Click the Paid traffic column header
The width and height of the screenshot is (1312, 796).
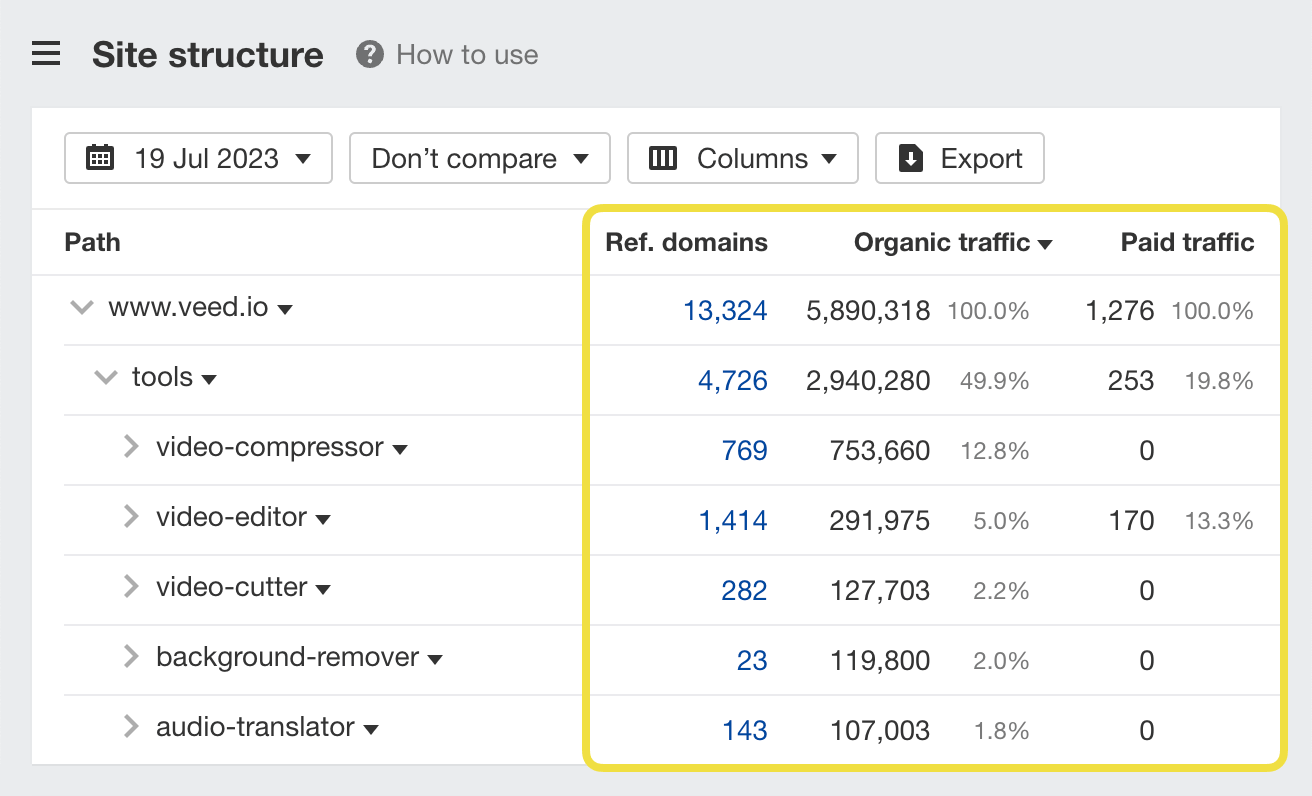tap(1187, 242)
